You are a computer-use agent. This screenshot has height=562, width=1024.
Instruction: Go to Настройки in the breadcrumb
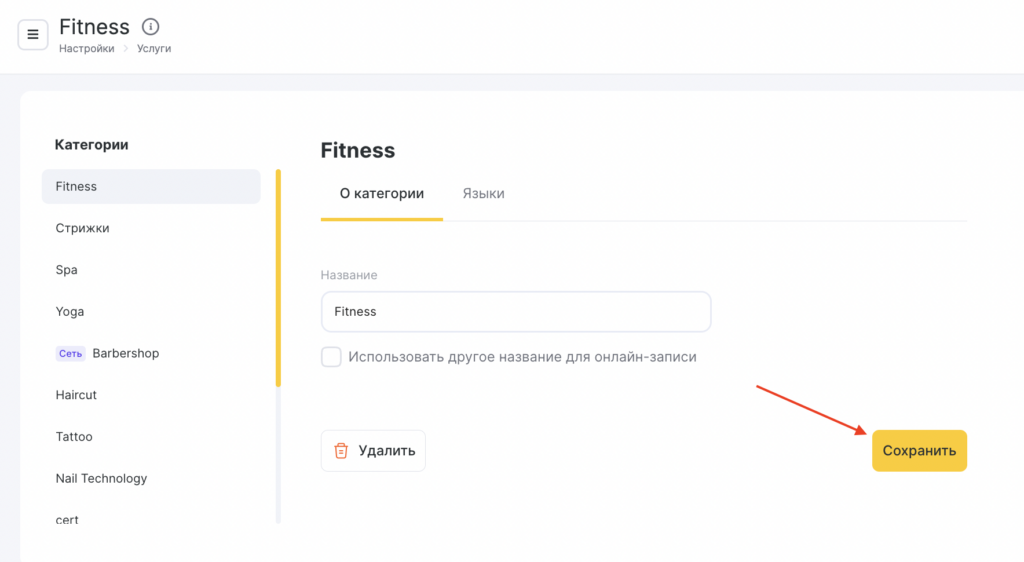coord(86,48)
